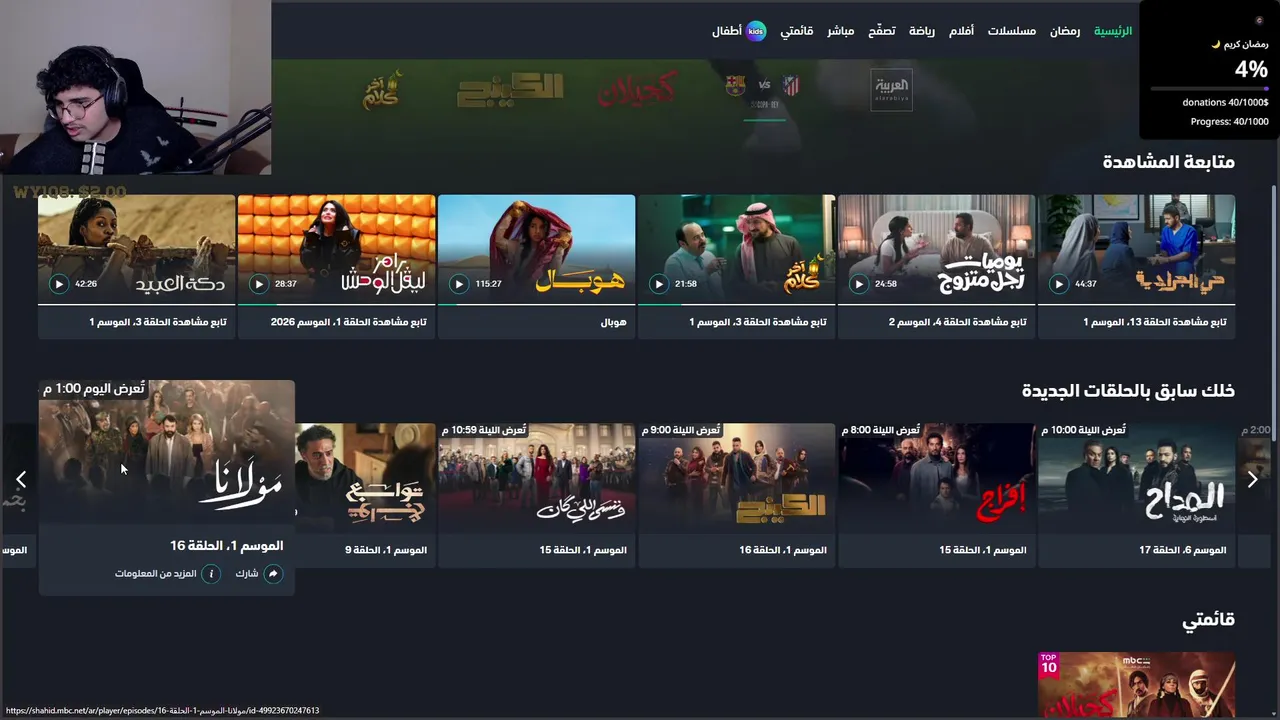Viewport: 1280px width, 720px height.
Task: Open the الكينج episode 16 thumbnail
Action: pos(737,479)
